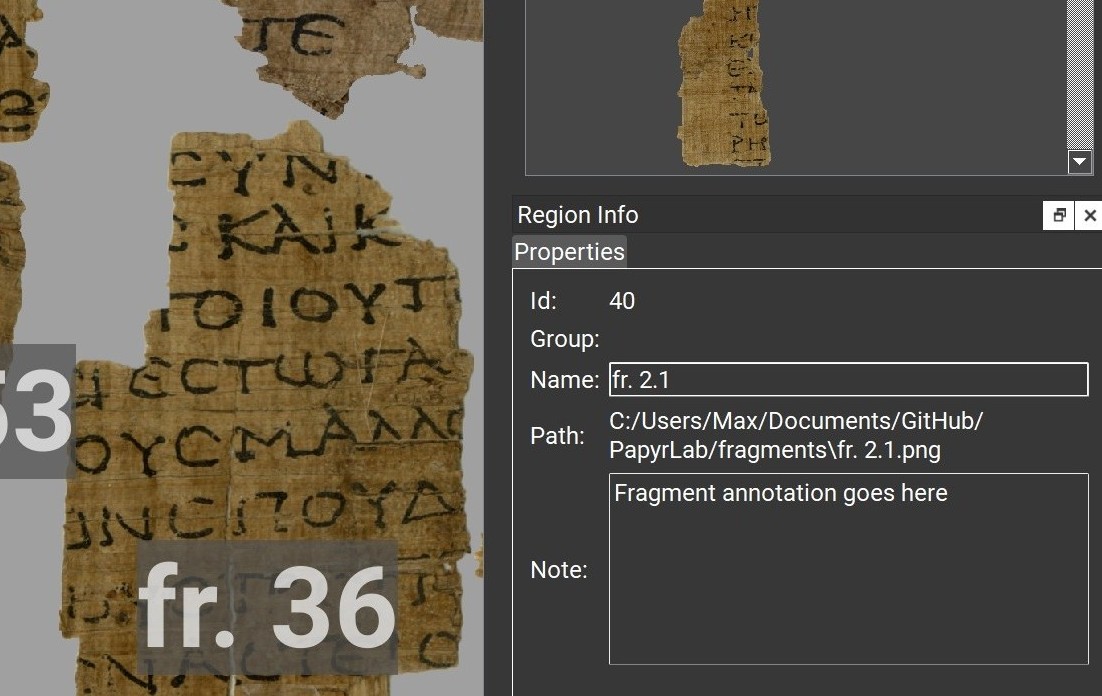Switch to the Properties tab
This screenshot has height=696, width=1102.
569,252
